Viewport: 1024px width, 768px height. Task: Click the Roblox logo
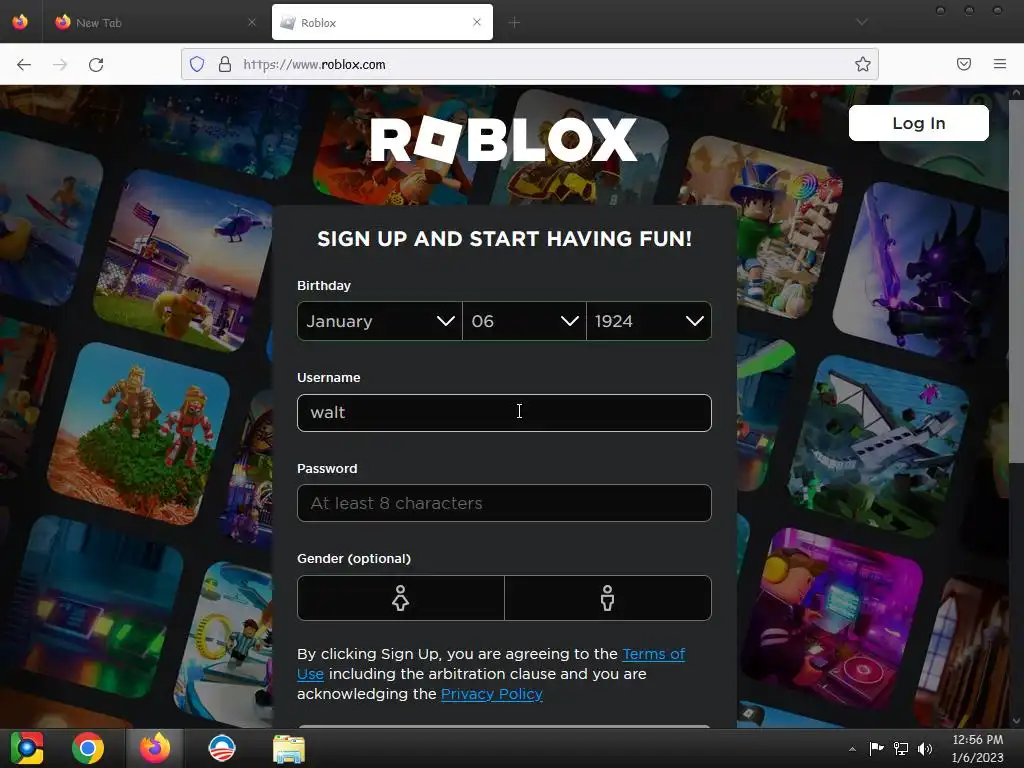(504, 140)
